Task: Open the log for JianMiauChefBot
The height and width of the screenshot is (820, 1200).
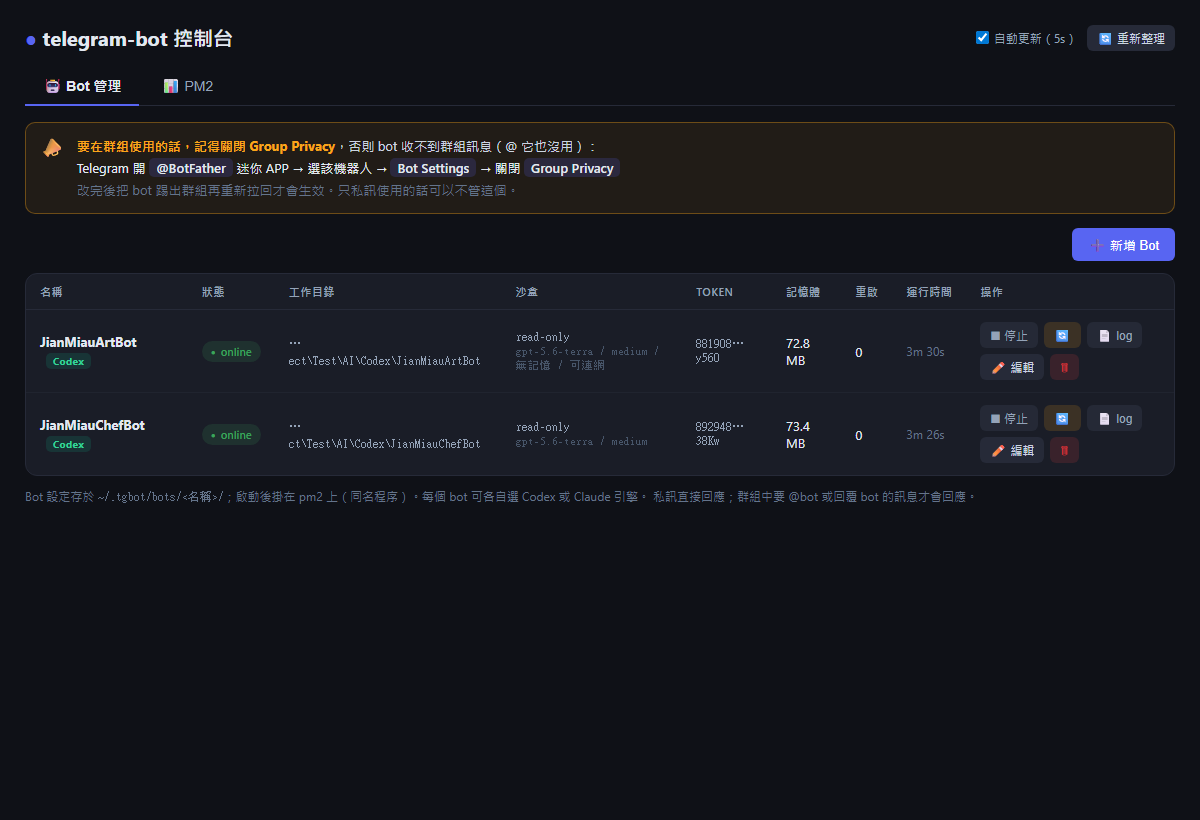Action: coord(1114,418)
